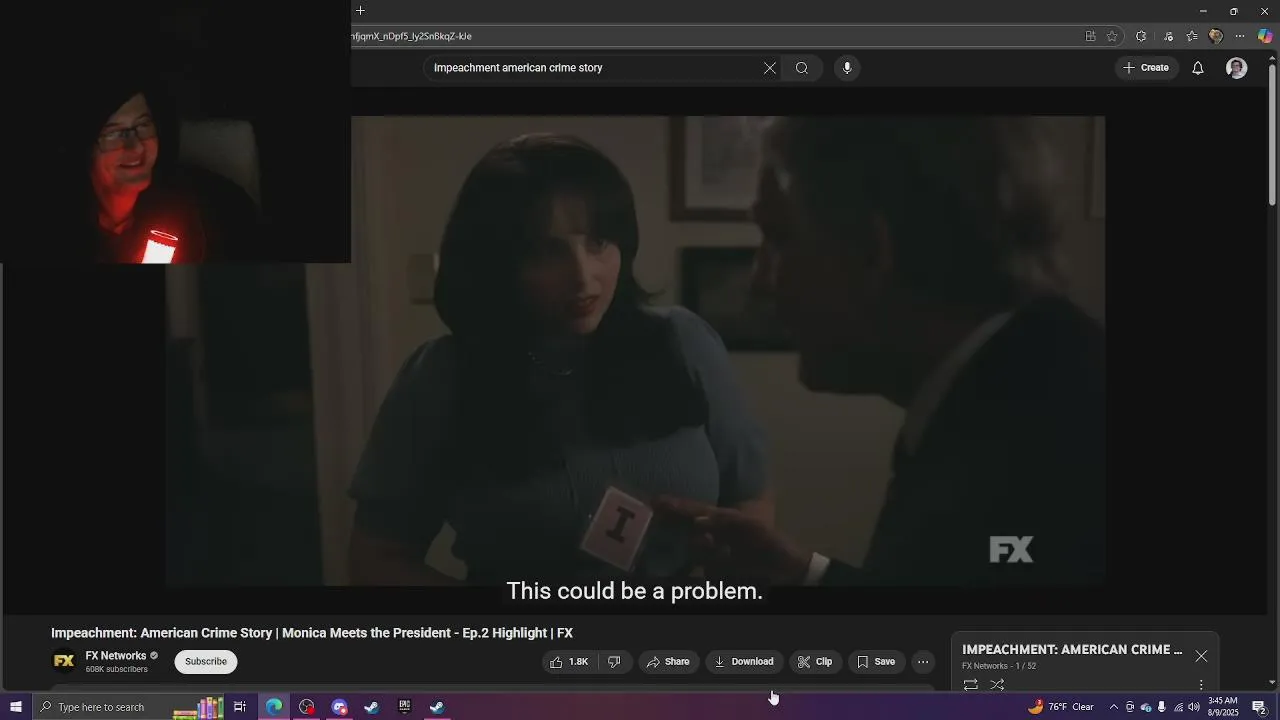Clear the YouTube search box text
The width and height of the screenshot is (1280, 720).
coord(770,68)
